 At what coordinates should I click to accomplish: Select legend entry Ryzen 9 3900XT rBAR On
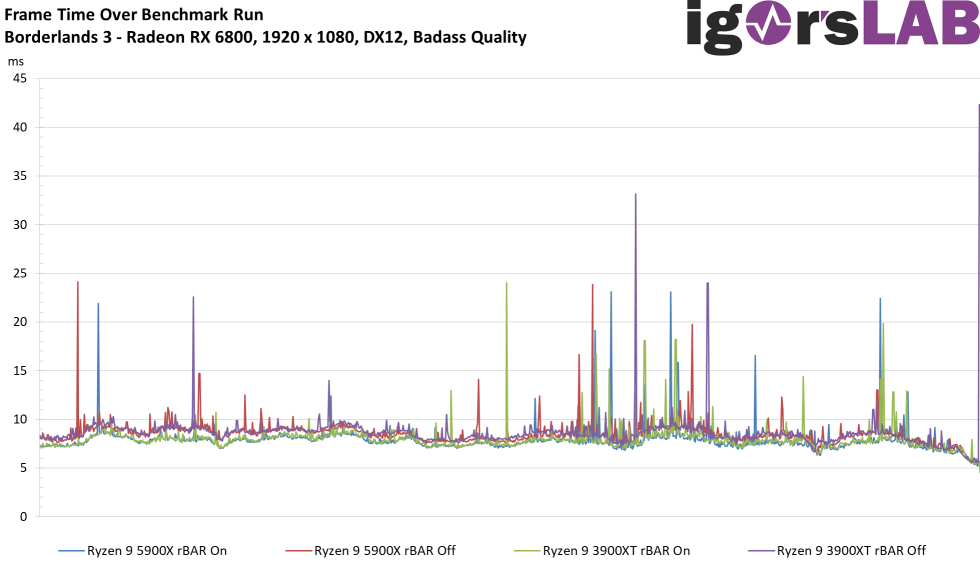coord(602,551)
